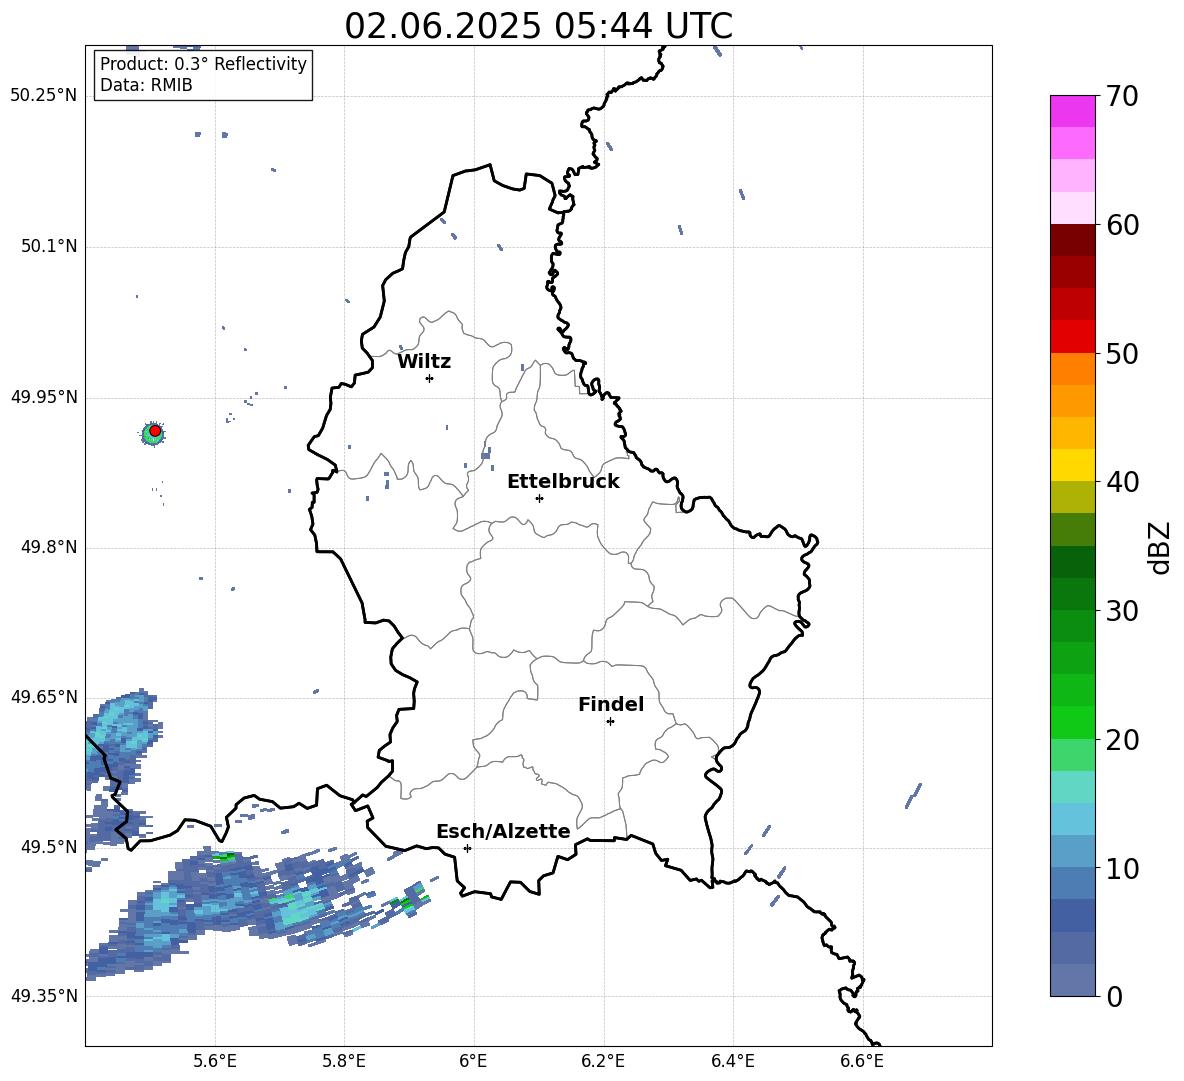Click the 50 colorbar tick value
The width and height of the screenshot is (1184, 1081).
[x=1123, y=354]
